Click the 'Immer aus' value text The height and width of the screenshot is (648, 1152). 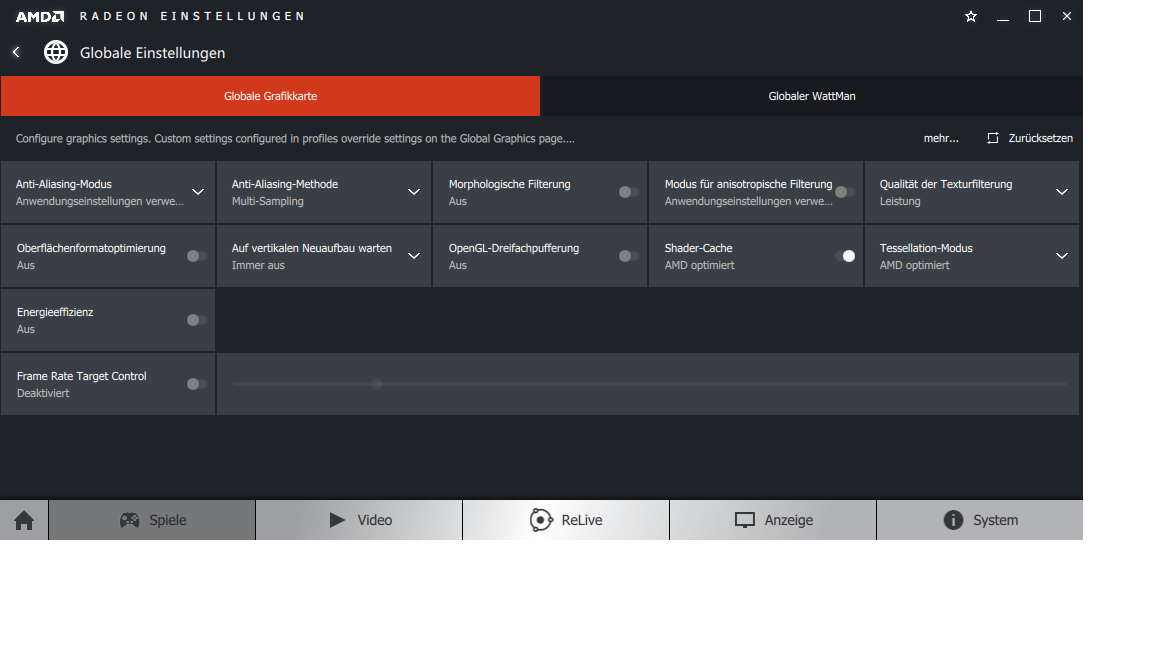pos(258,265)
